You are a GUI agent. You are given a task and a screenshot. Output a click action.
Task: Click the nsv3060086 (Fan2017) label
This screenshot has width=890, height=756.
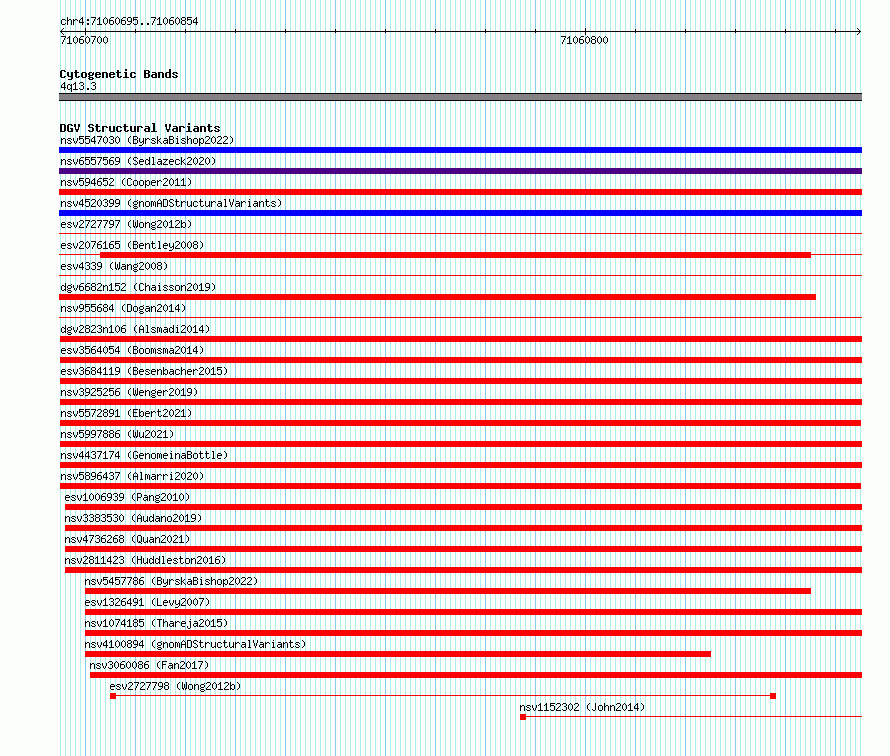[x=149, y=665]
